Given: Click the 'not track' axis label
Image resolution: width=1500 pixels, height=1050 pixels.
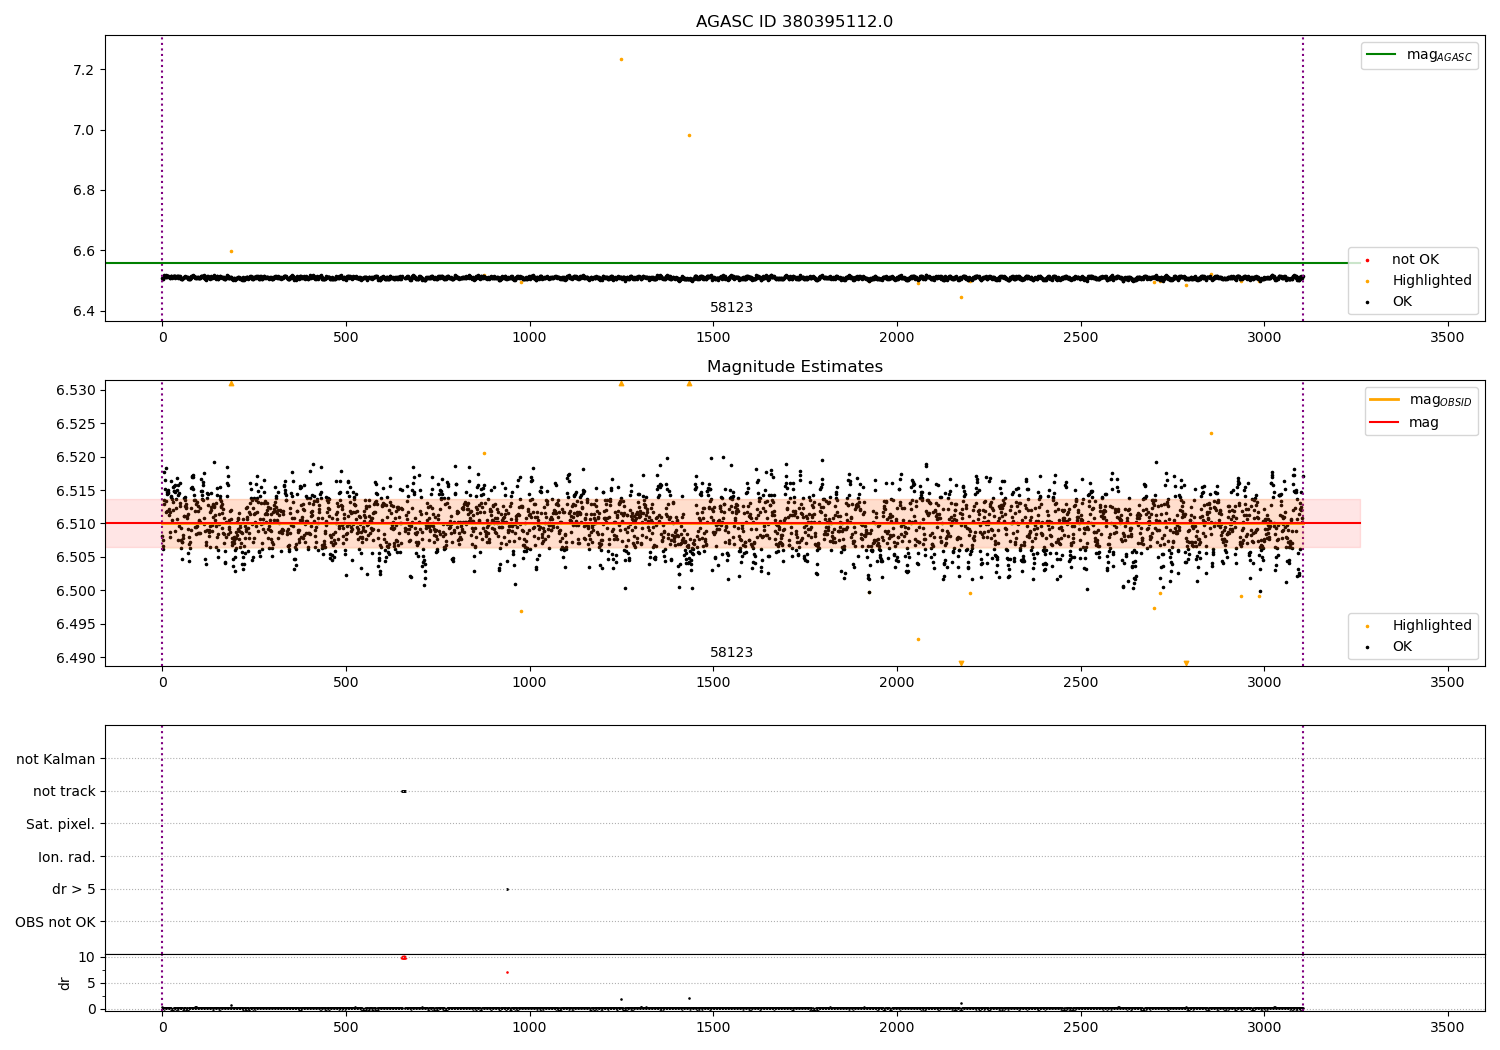Looking at the screenshot, I should pos(64,792).
